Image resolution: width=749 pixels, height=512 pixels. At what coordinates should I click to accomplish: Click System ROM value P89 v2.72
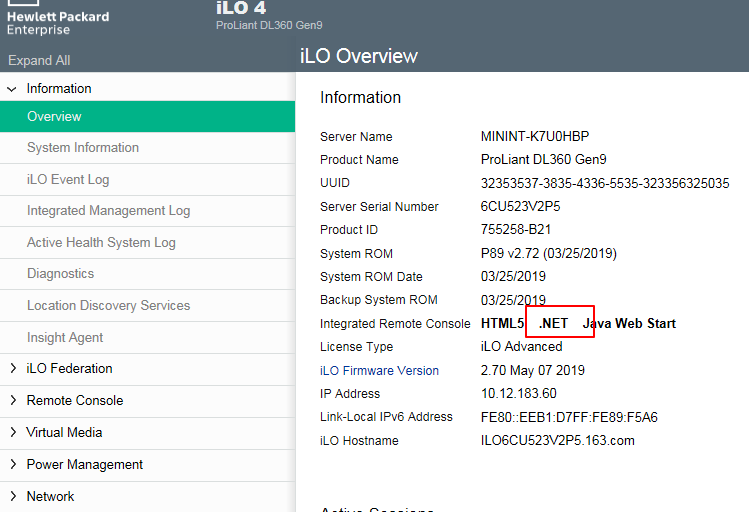[x=548, y=253]
